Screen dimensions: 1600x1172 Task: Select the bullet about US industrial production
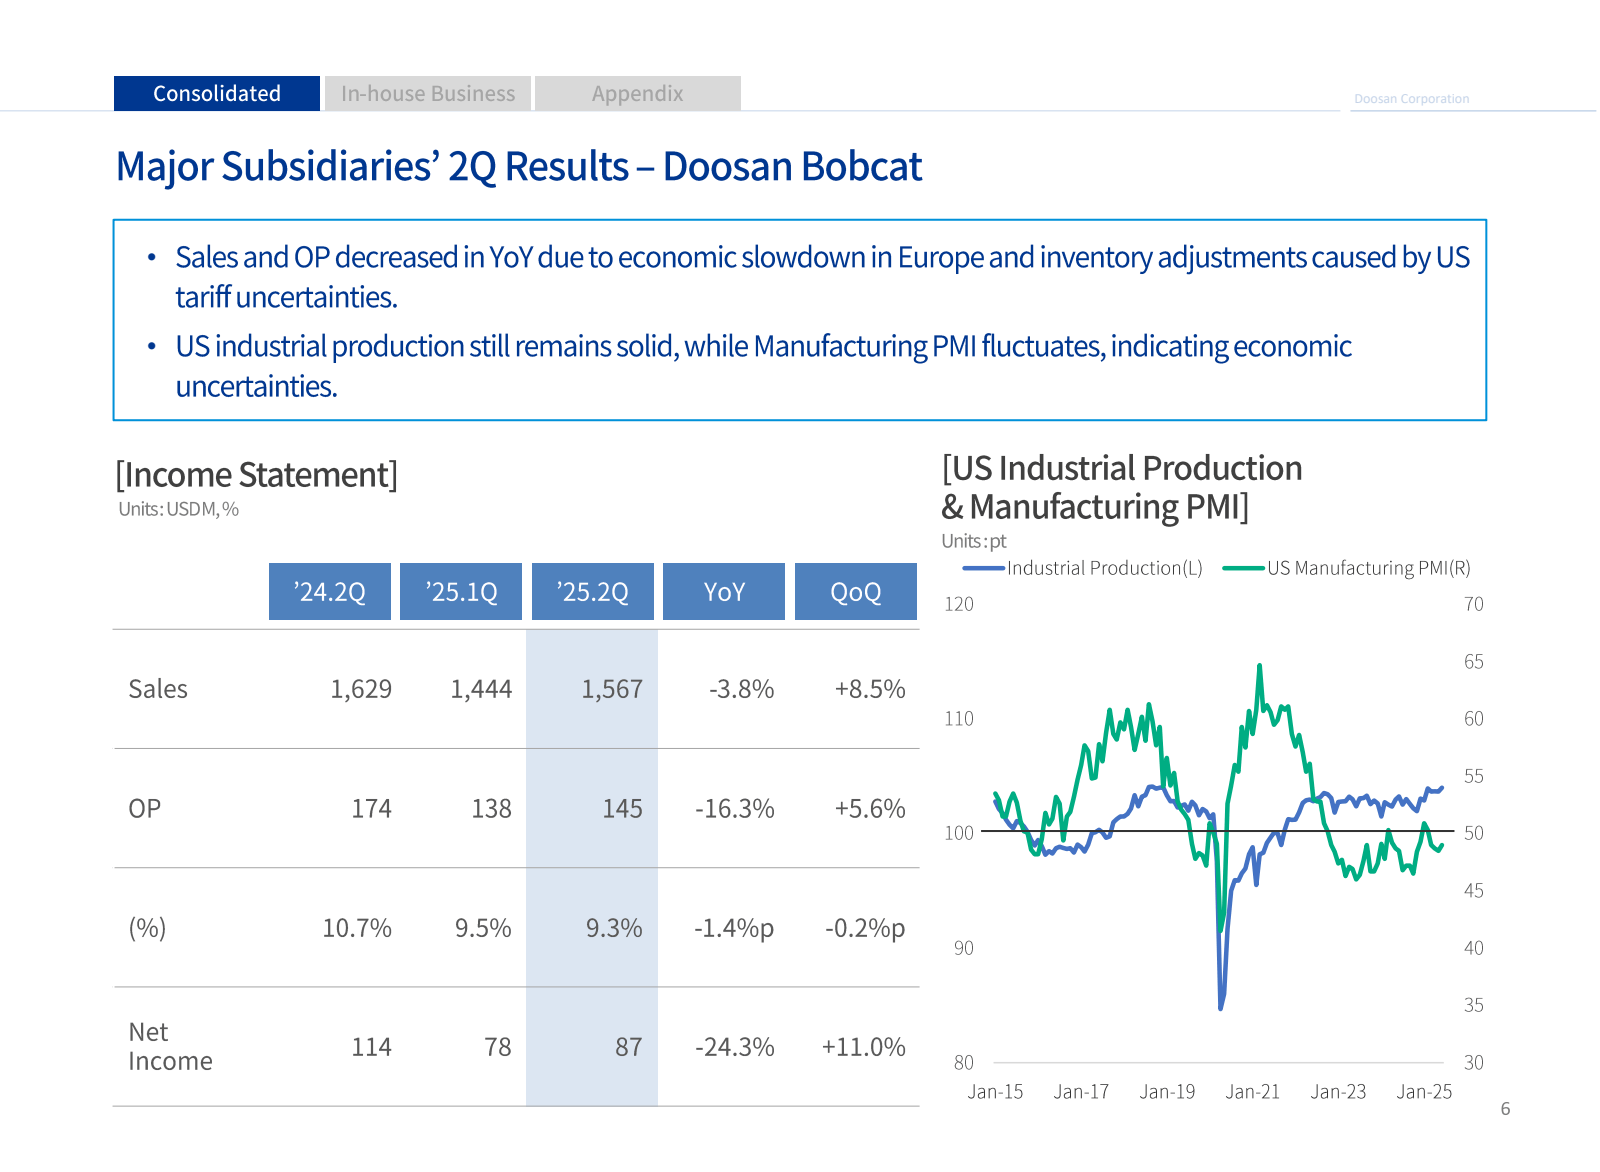[763, 366]
